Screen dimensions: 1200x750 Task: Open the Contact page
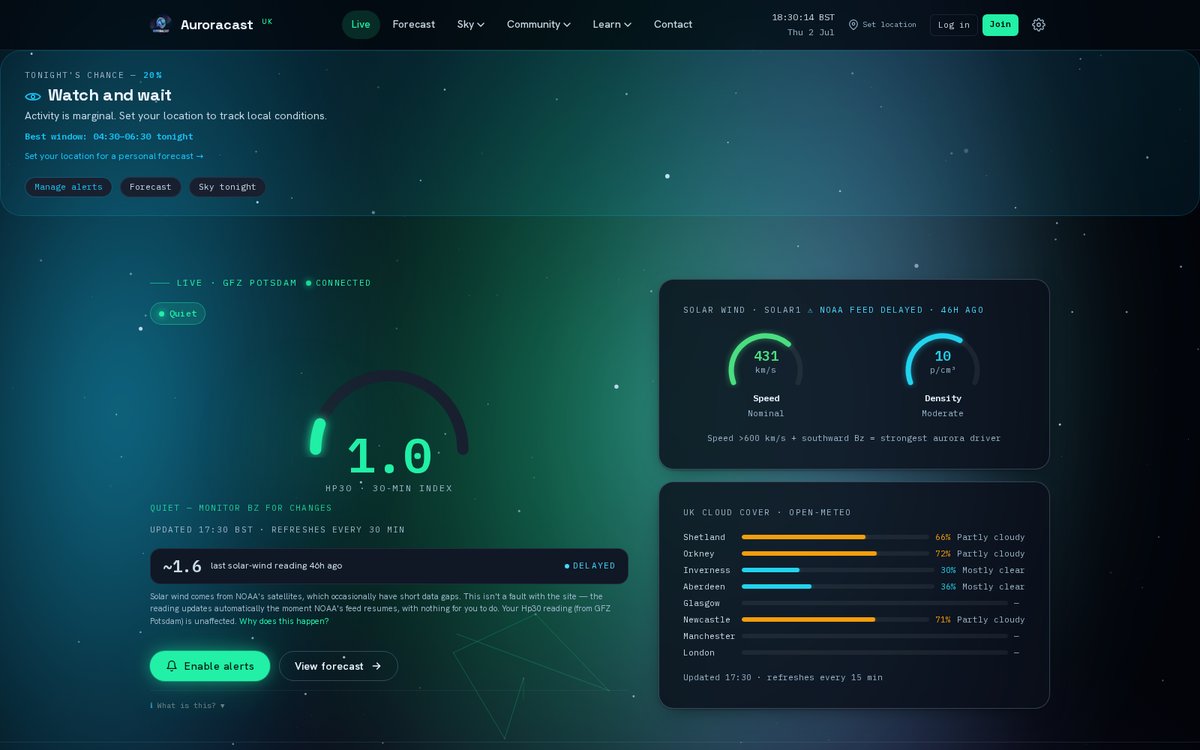point(673,25)
